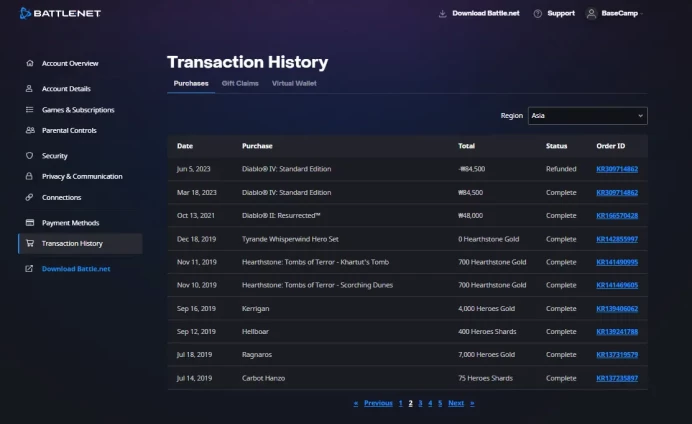Screen dimensions: 692x424
Task: Click the Diablo II: Resurrected purchase name
Action: (x=281, y=216)
